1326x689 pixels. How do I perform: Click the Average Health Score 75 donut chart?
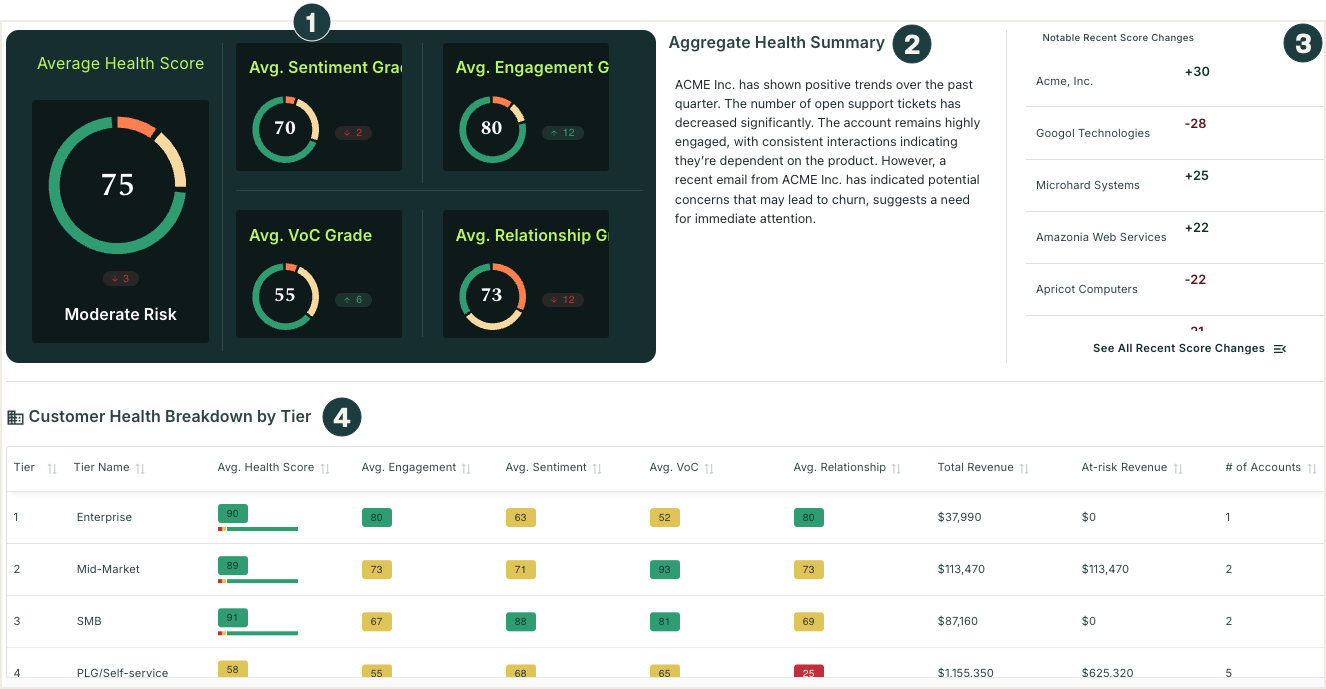(x=118, y=185)
